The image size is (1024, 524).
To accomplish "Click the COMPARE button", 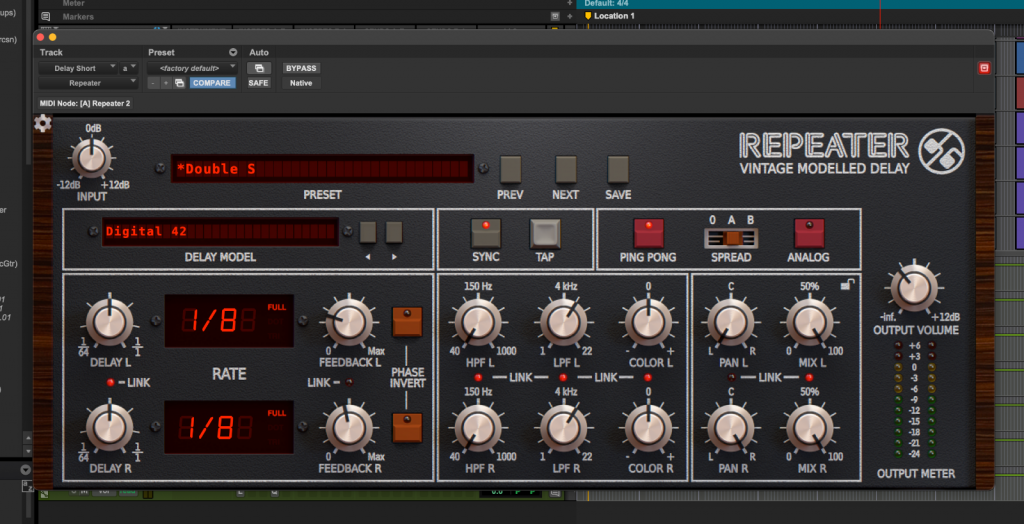I will pos(212,83).
